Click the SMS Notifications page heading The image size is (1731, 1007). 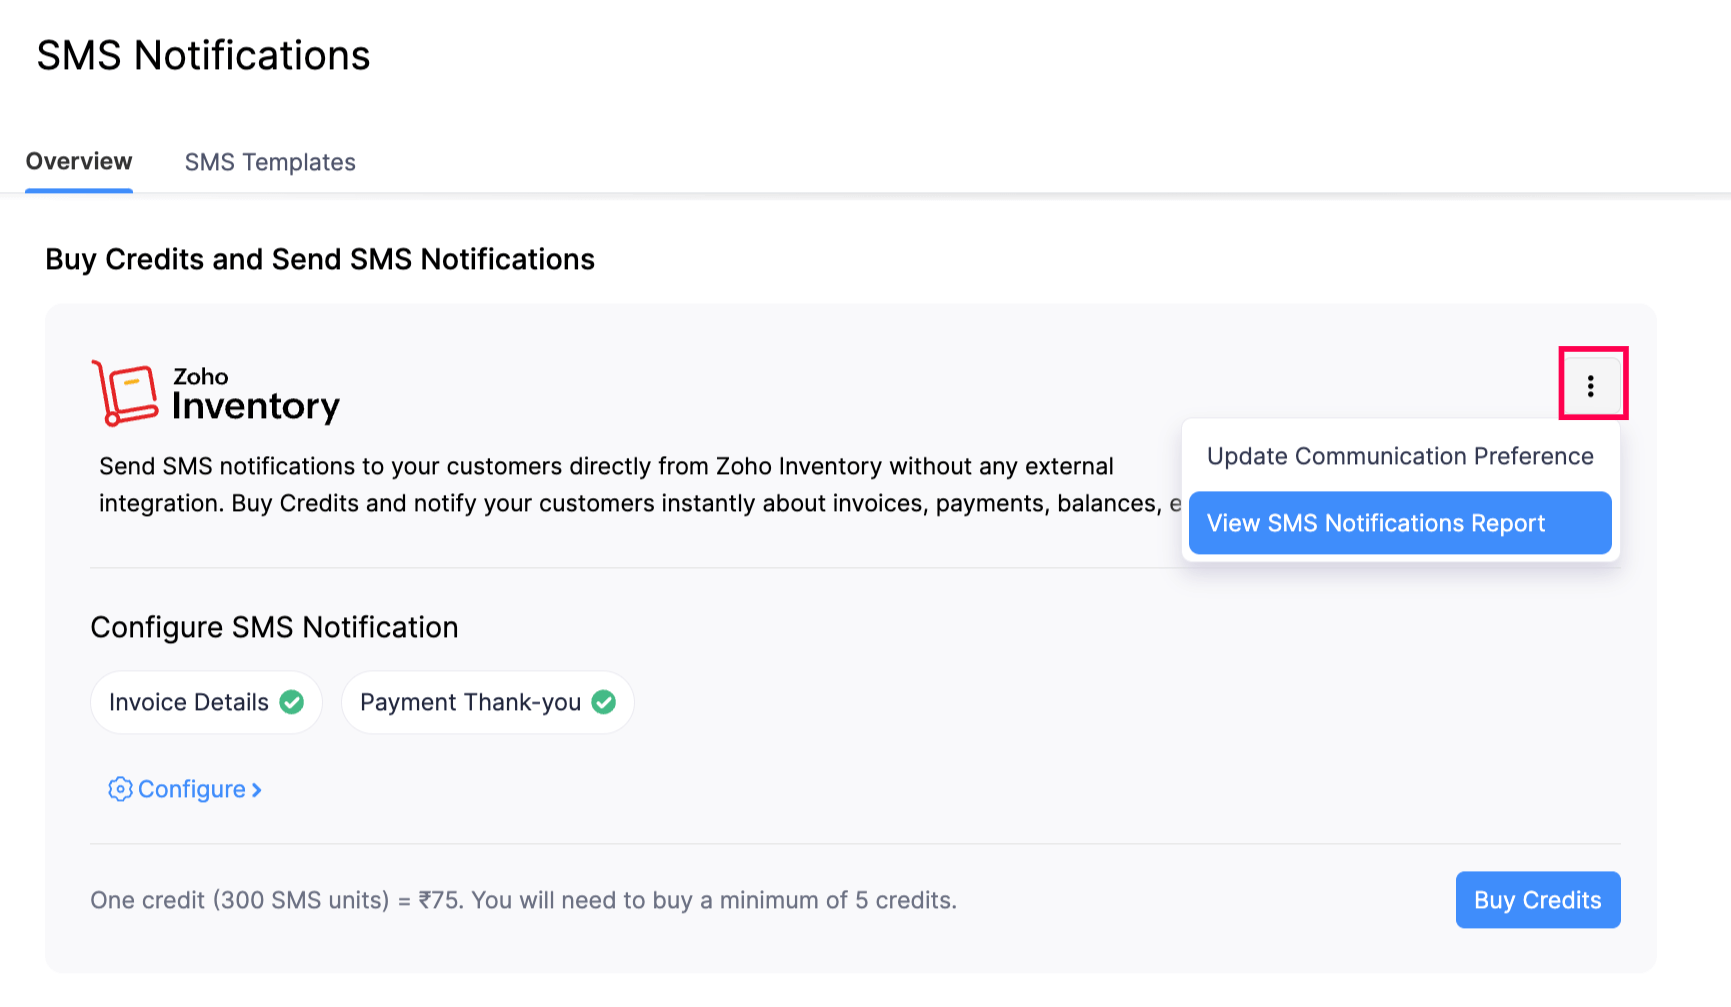point(202,56)
